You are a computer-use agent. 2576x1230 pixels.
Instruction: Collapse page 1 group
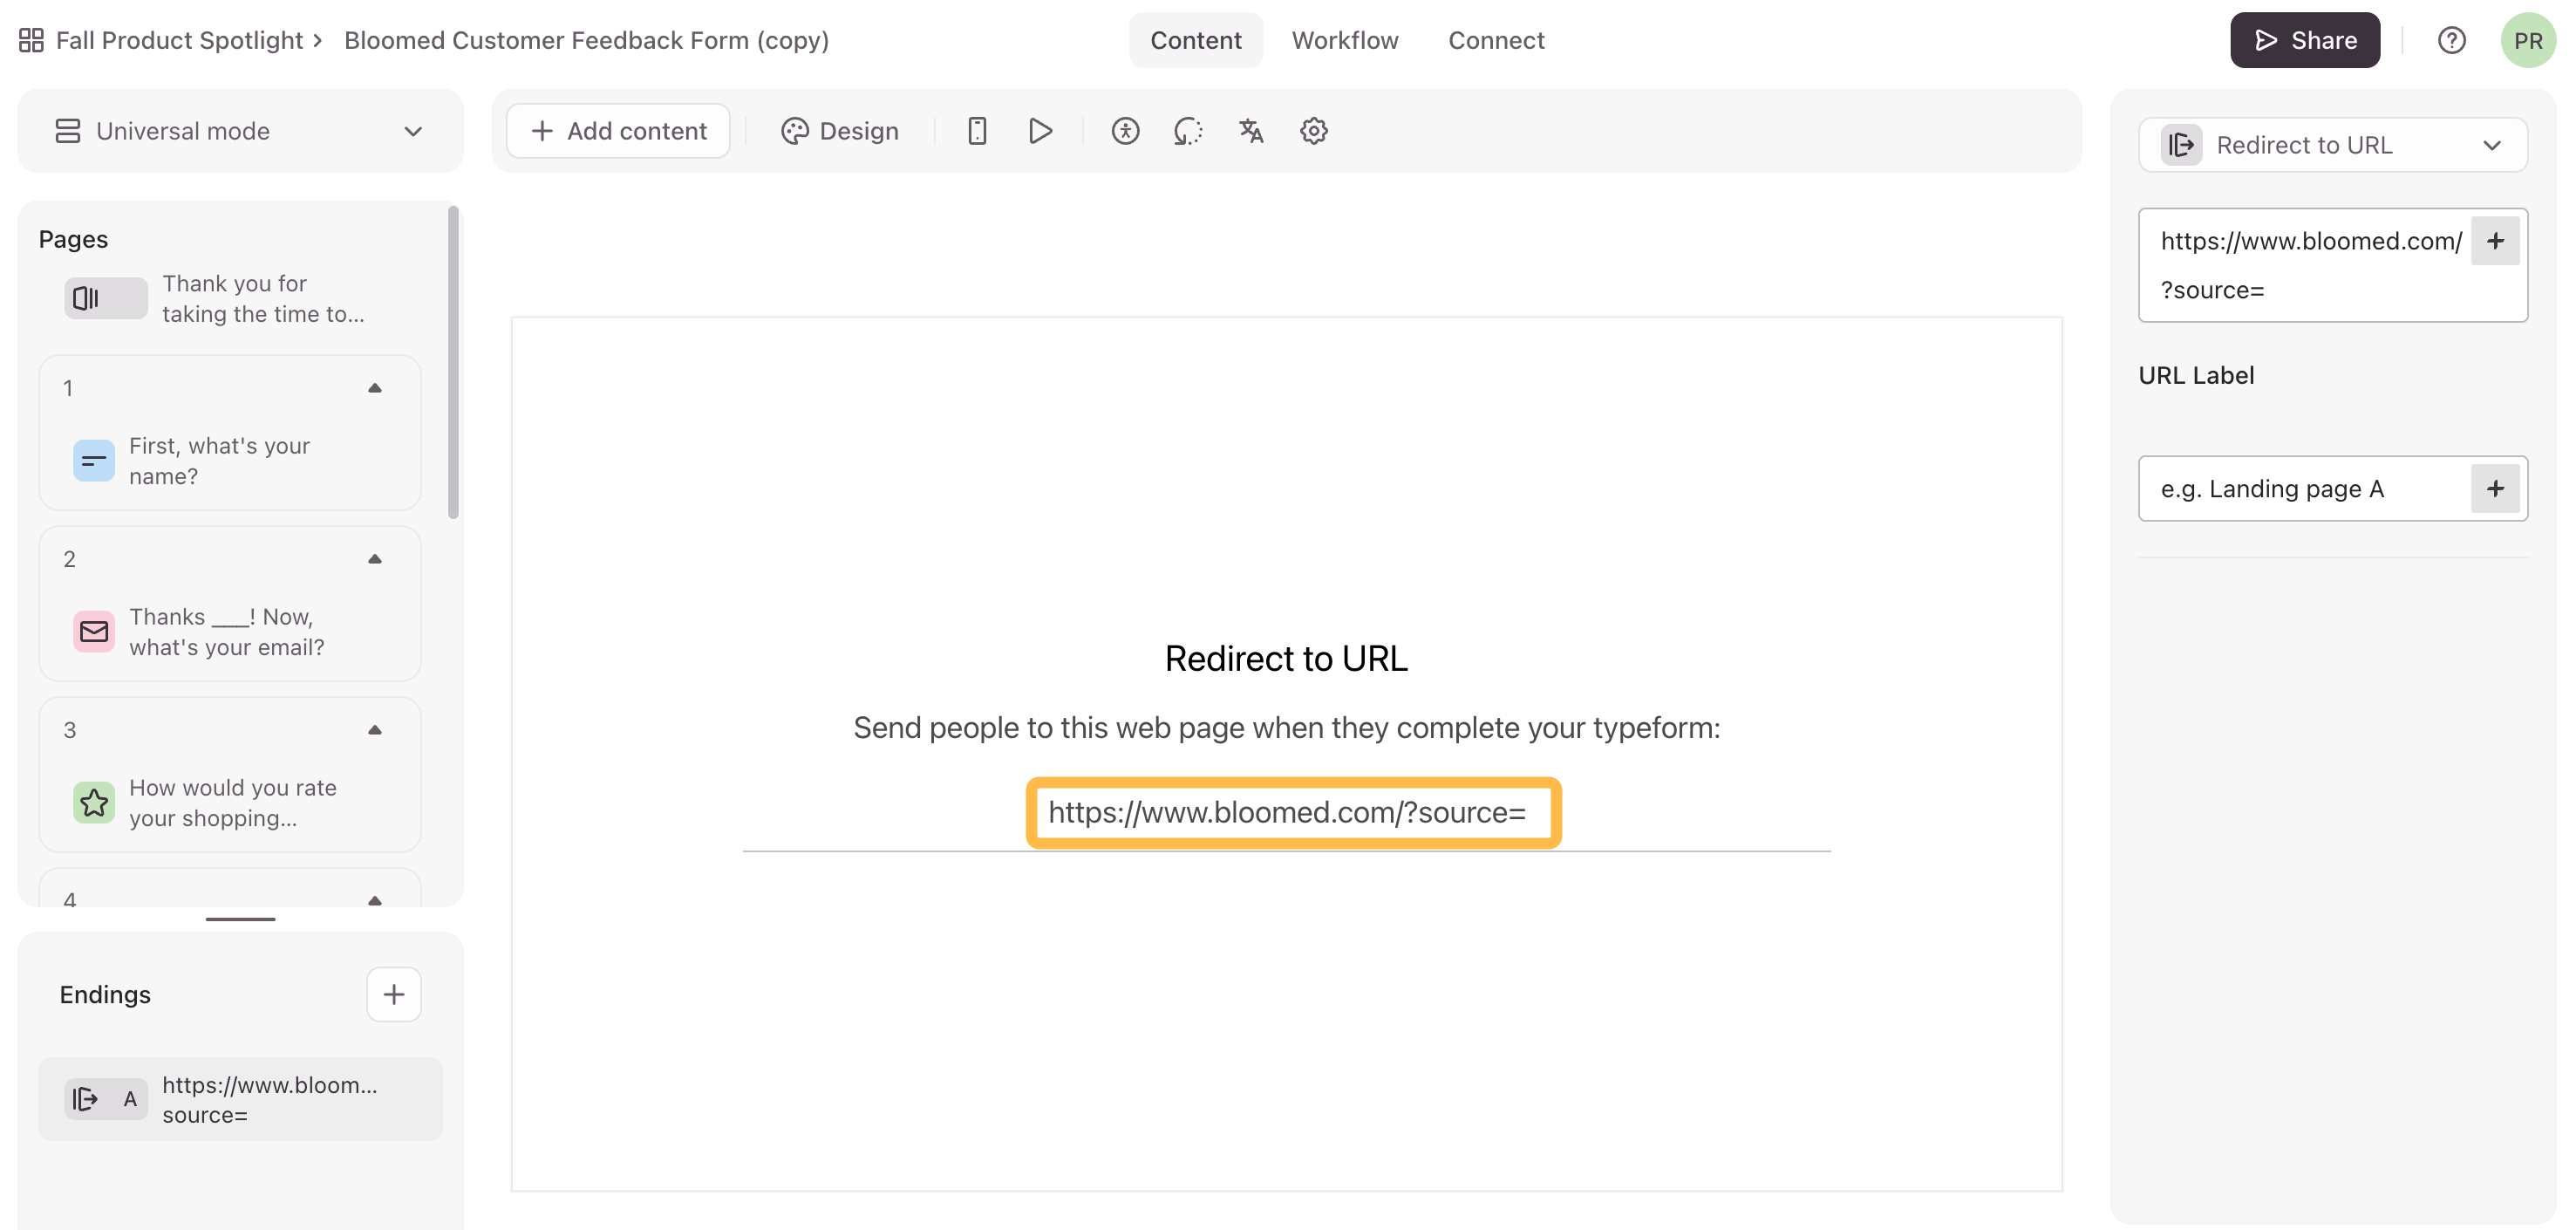point(375,388)
